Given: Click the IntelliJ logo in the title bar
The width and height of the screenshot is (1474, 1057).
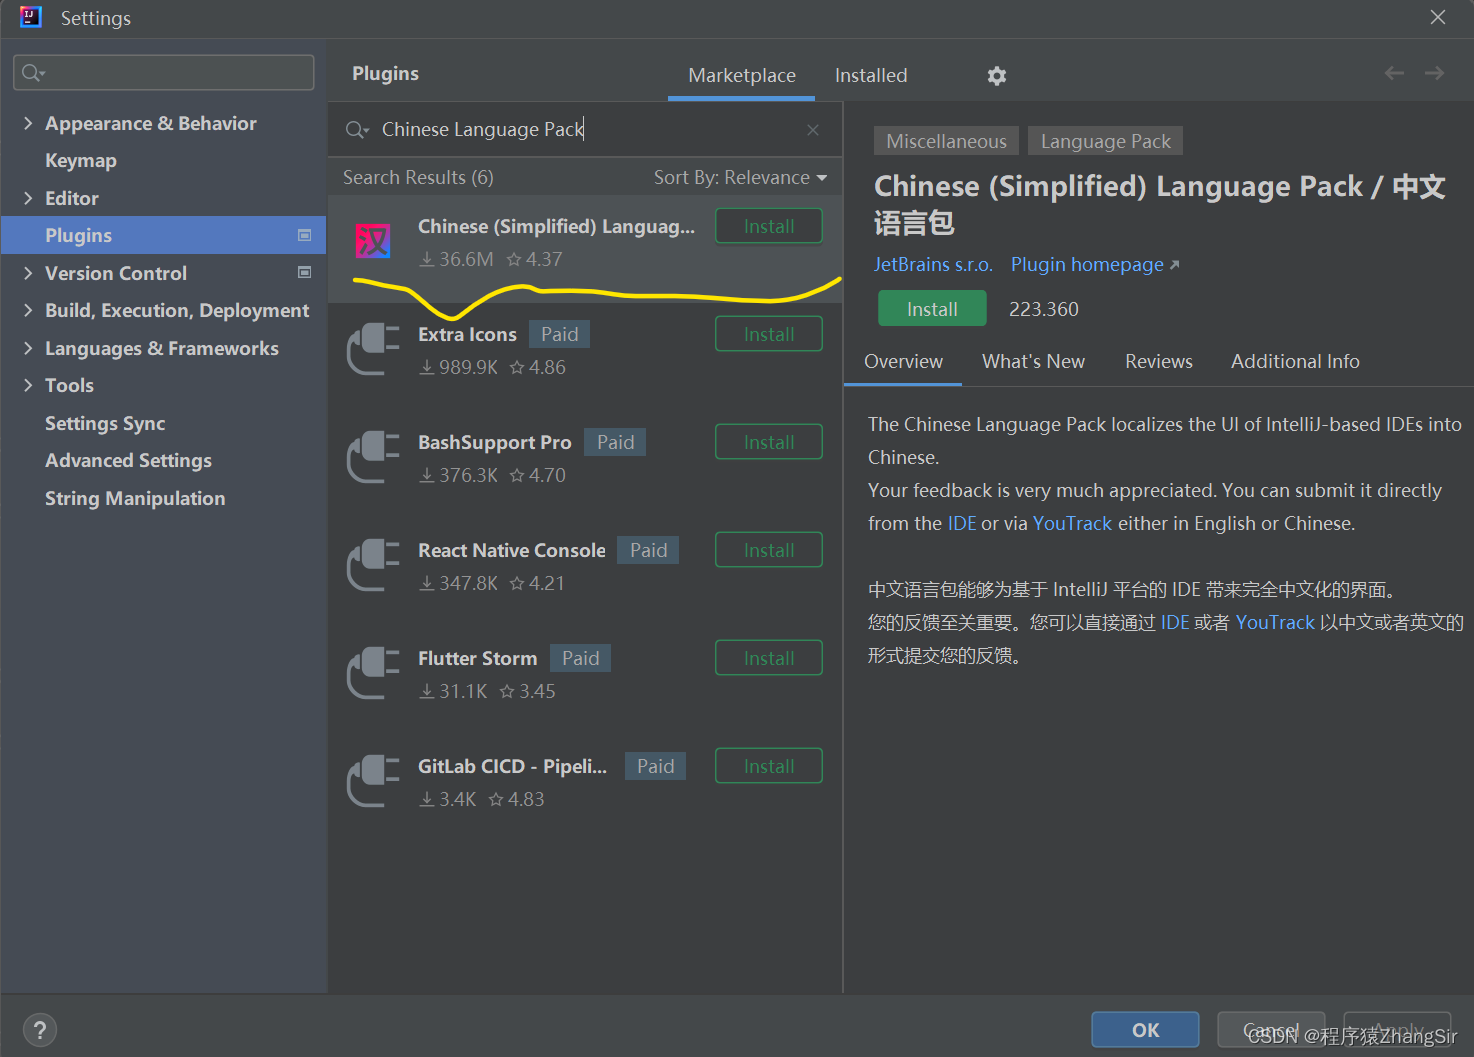Looking at the screenshot, I should pyautogui.click(x=30, y=17).
